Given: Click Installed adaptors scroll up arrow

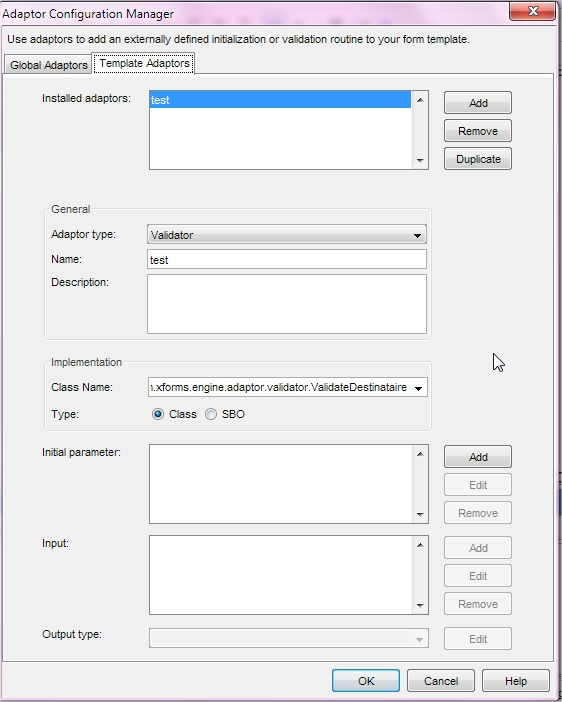Looking at the screenshot, I should click(x=420, y=100).
